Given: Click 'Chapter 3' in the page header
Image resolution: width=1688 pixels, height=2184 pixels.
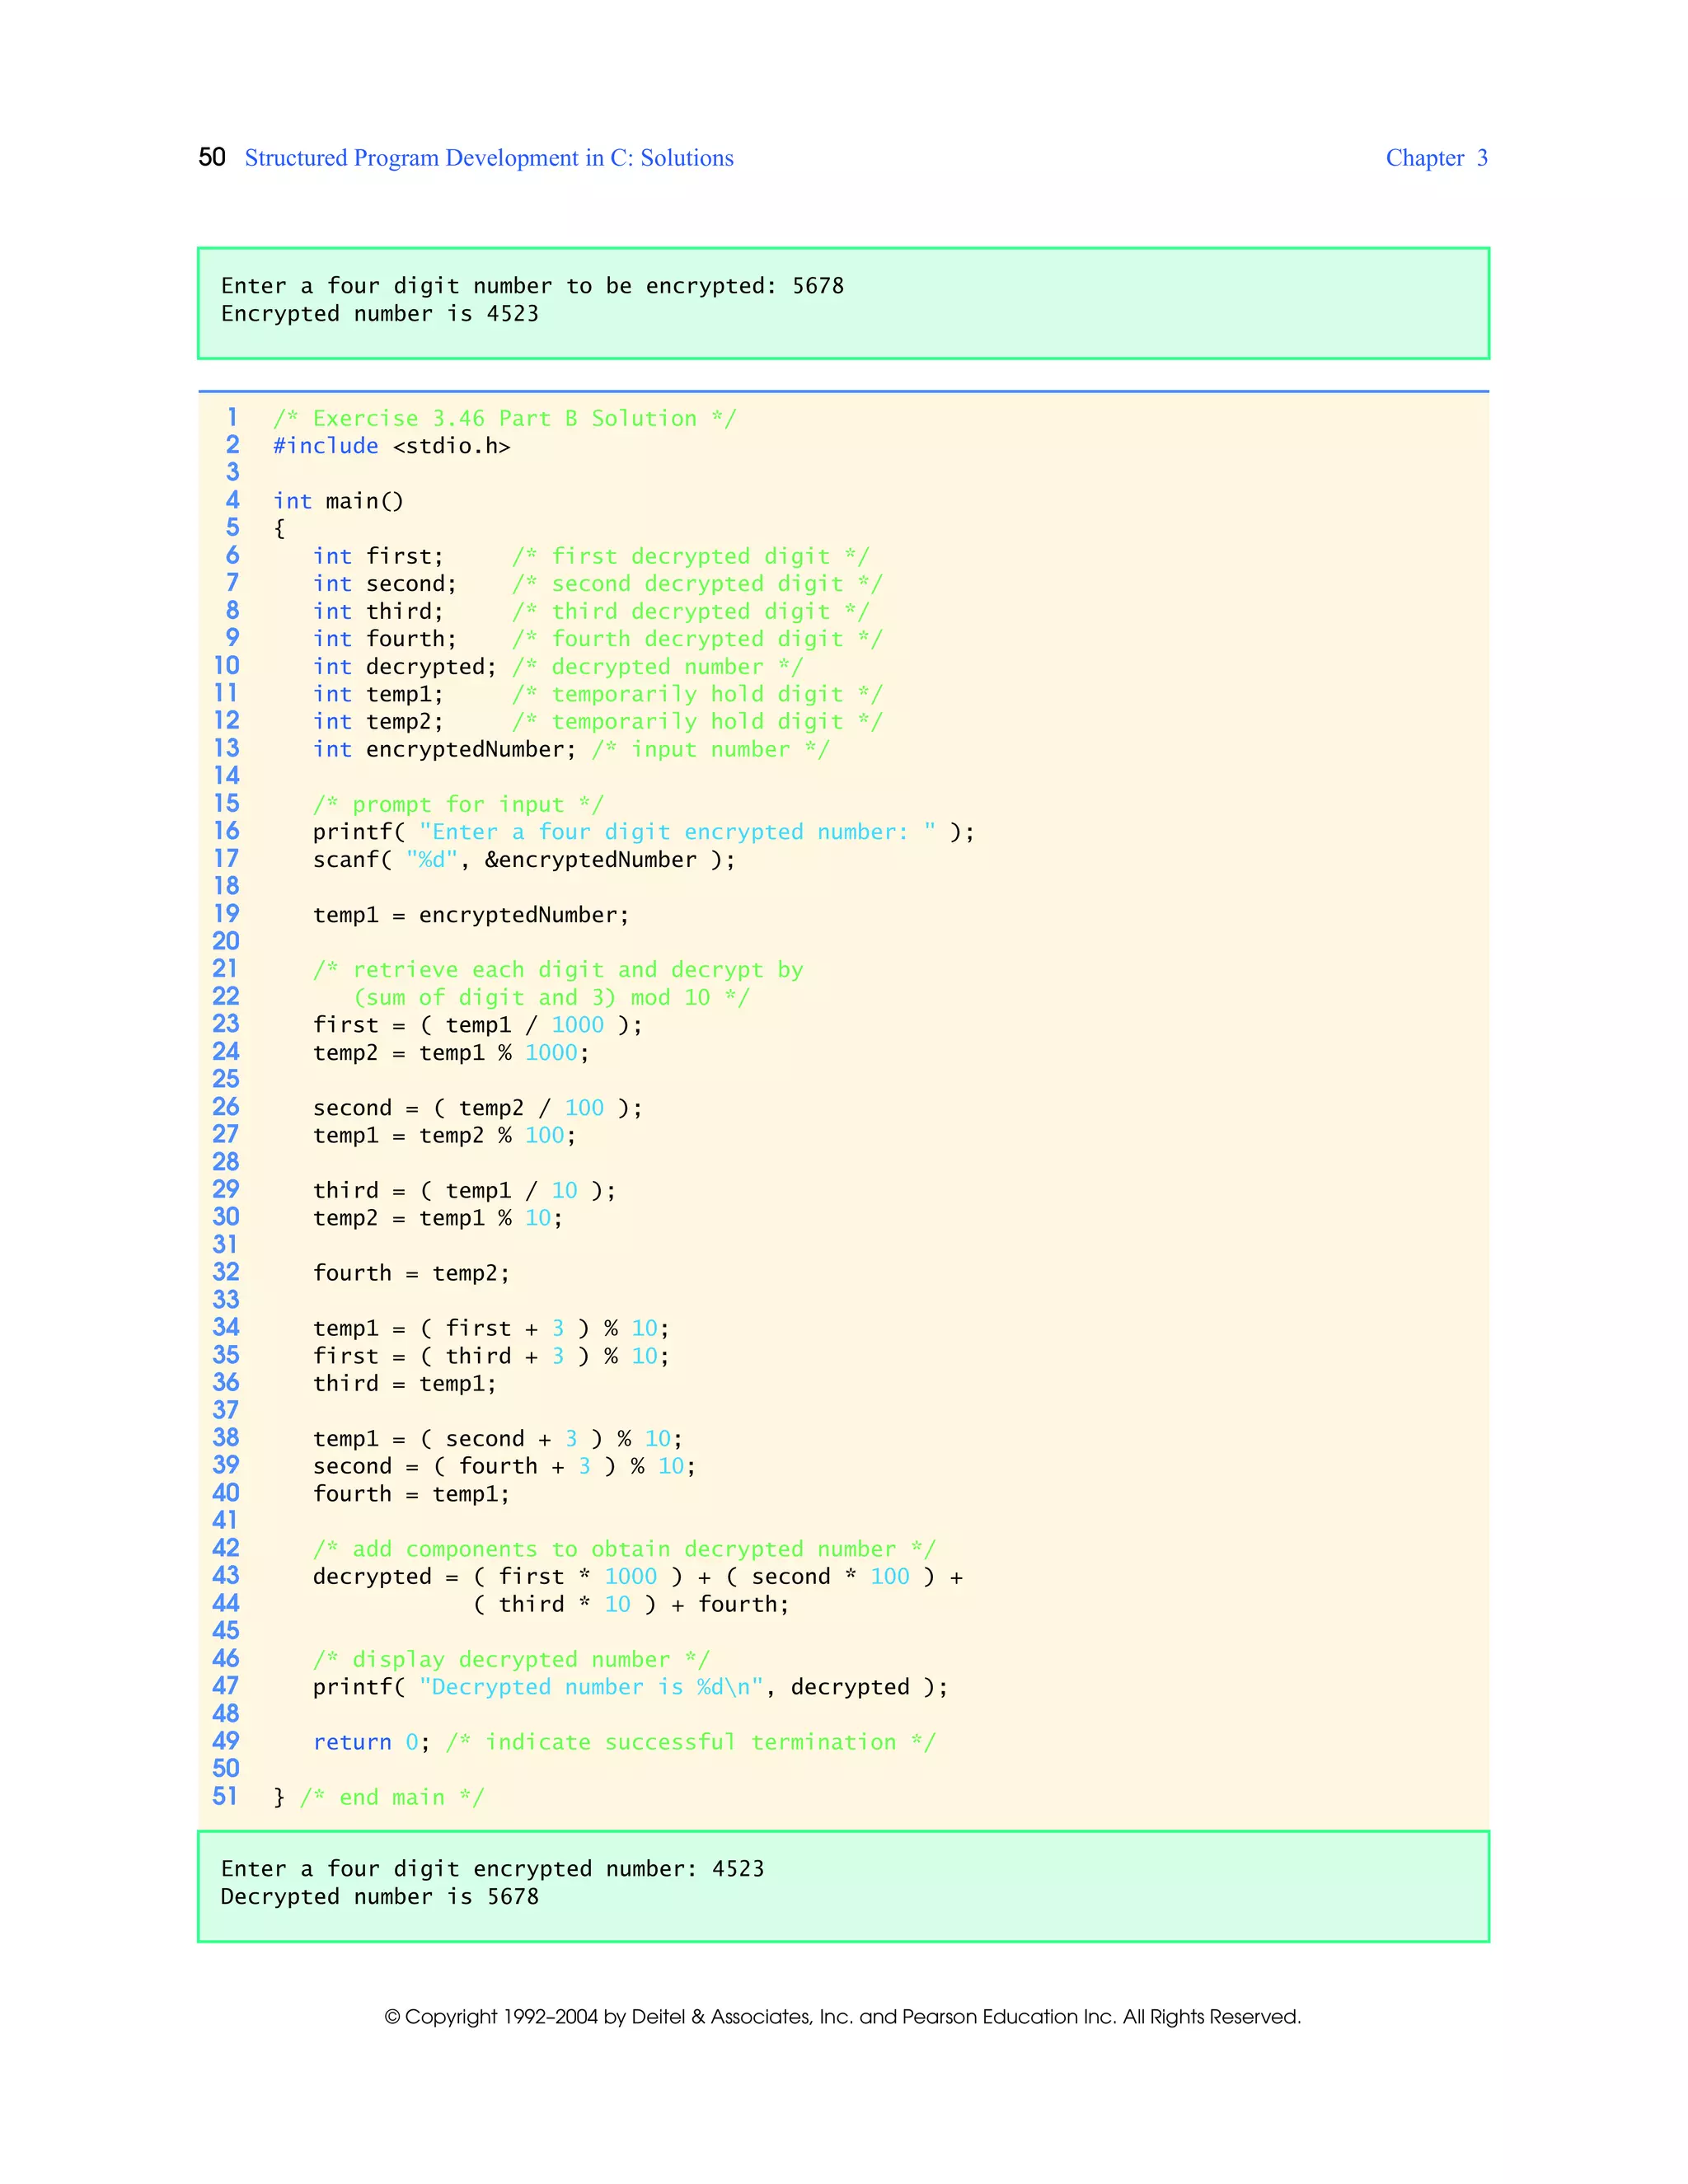Looking at the screenshot, I should [x=1437, y=158].
